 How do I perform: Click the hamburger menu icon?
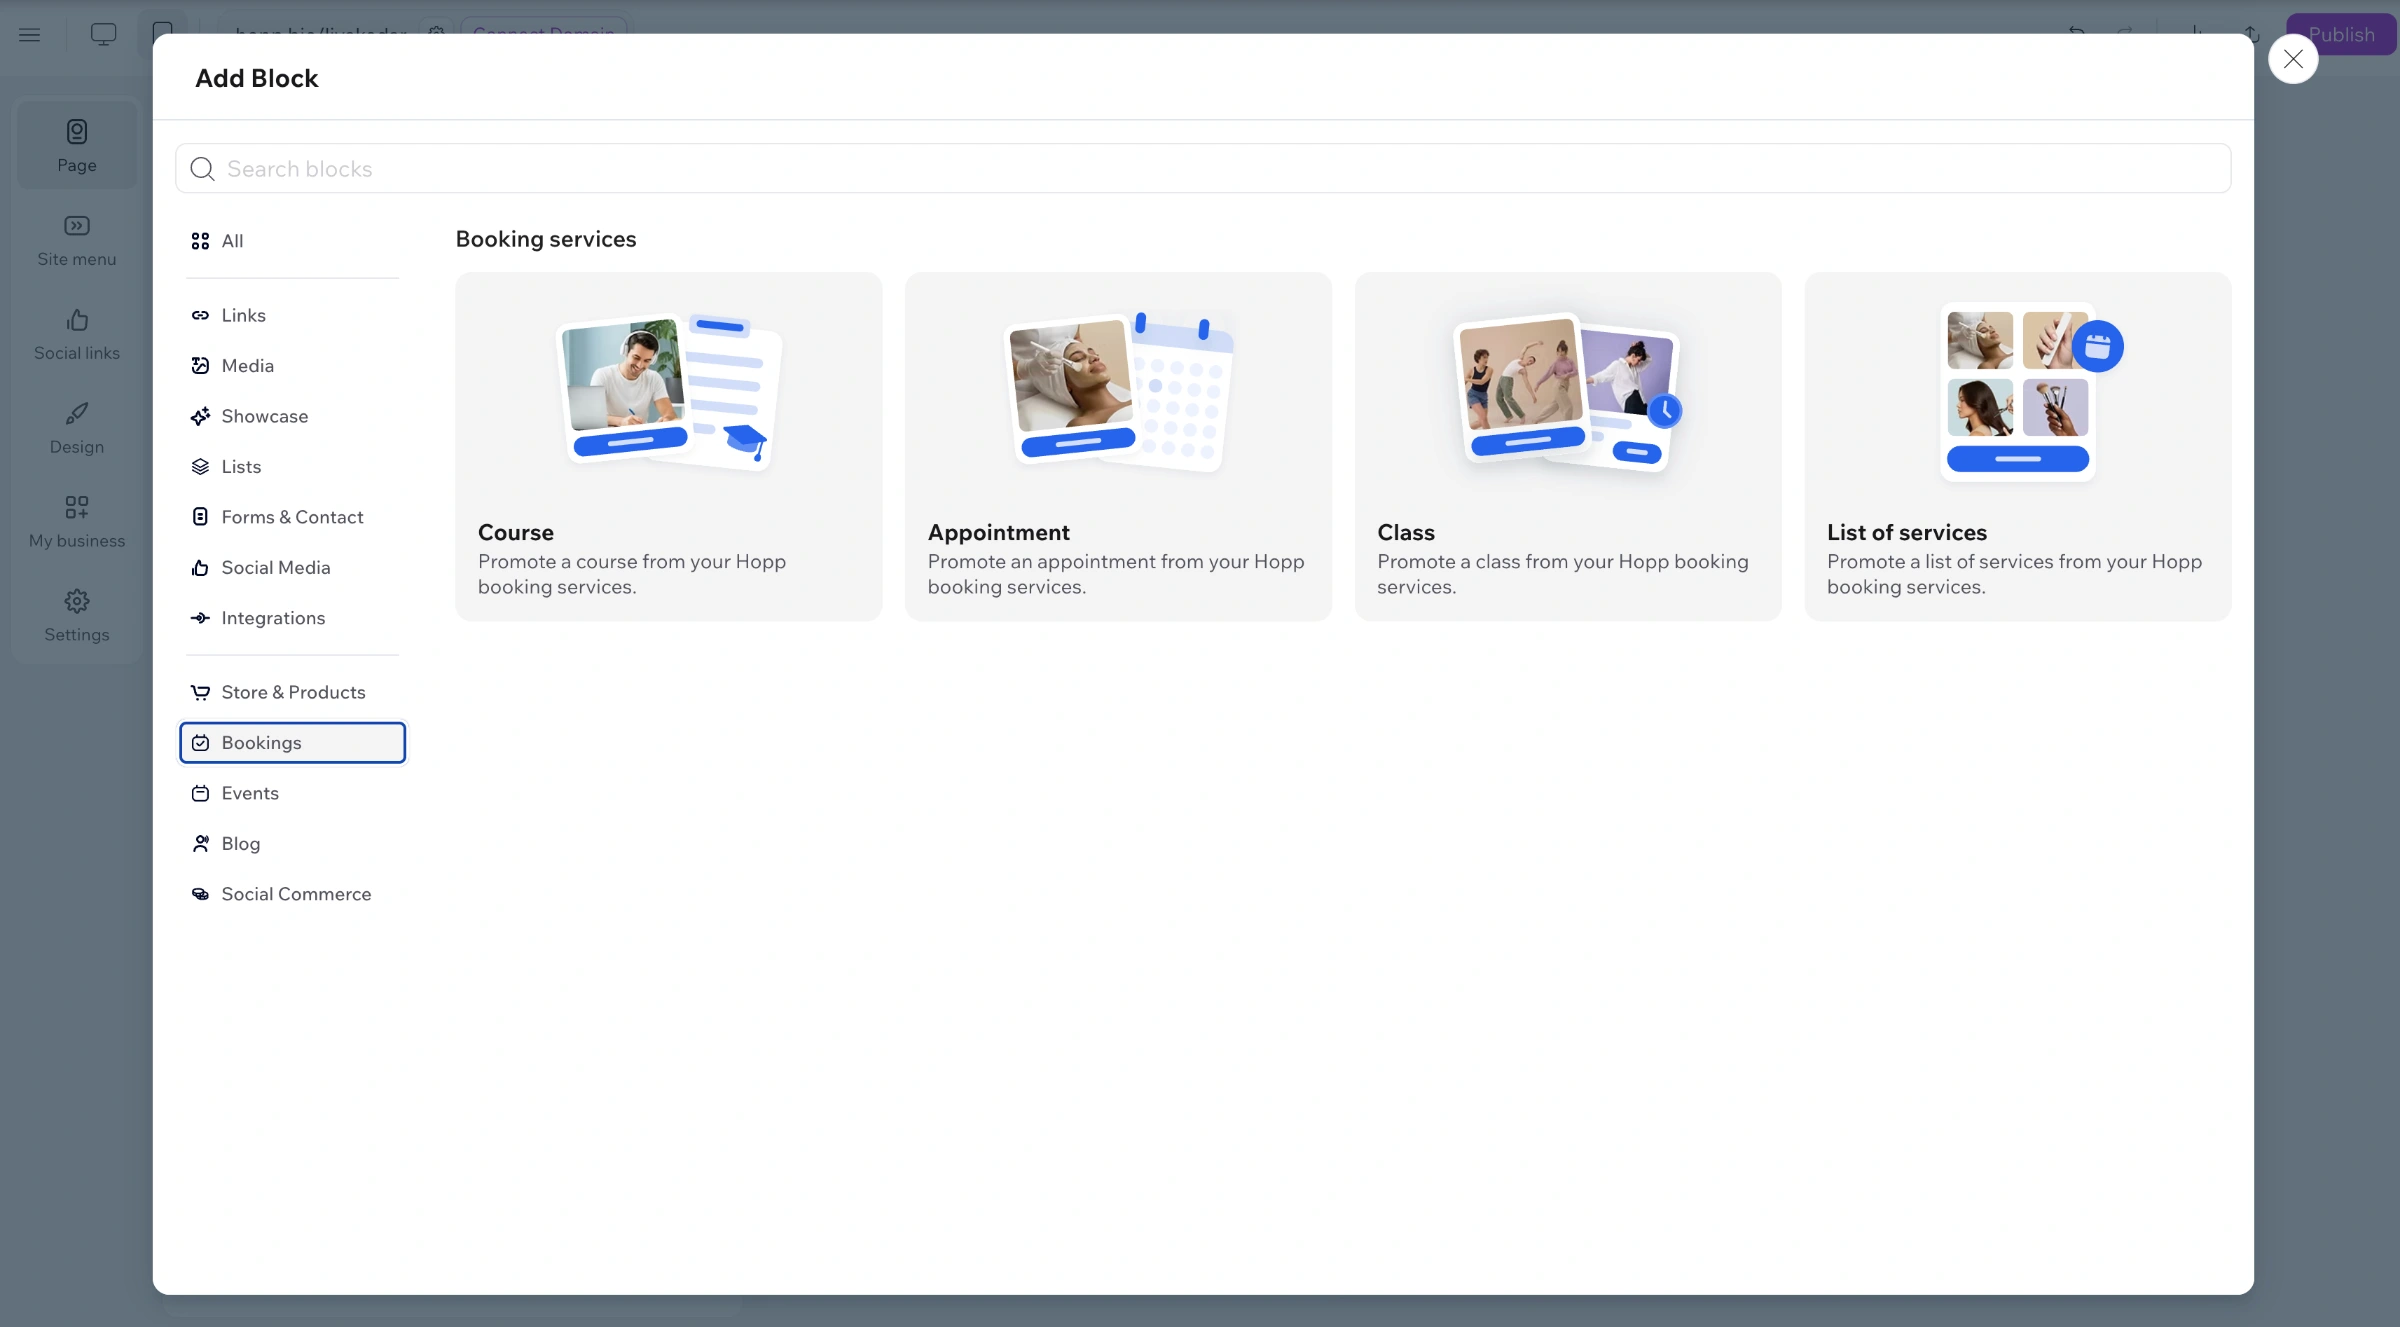coord(30,35)
